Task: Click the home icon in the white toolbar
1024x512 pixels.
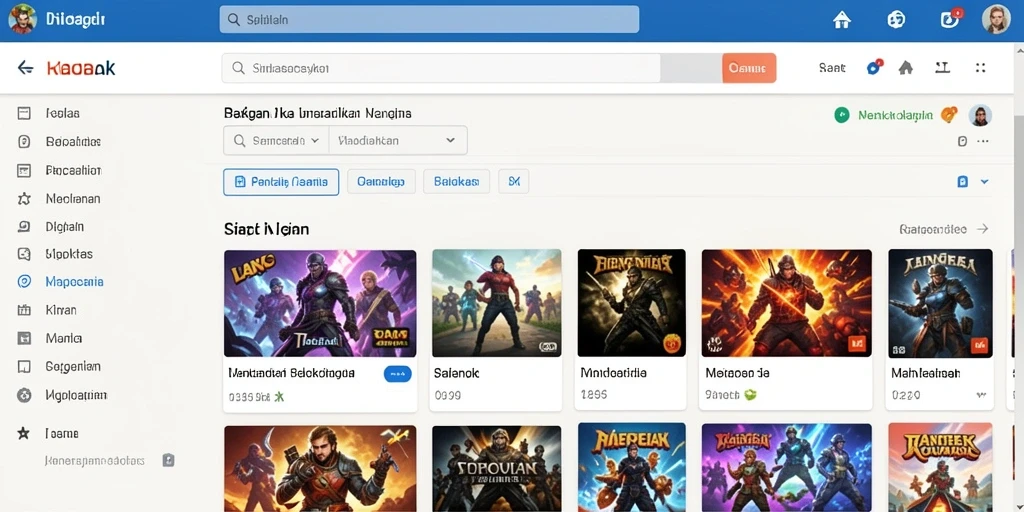Action: pos(906,67)
